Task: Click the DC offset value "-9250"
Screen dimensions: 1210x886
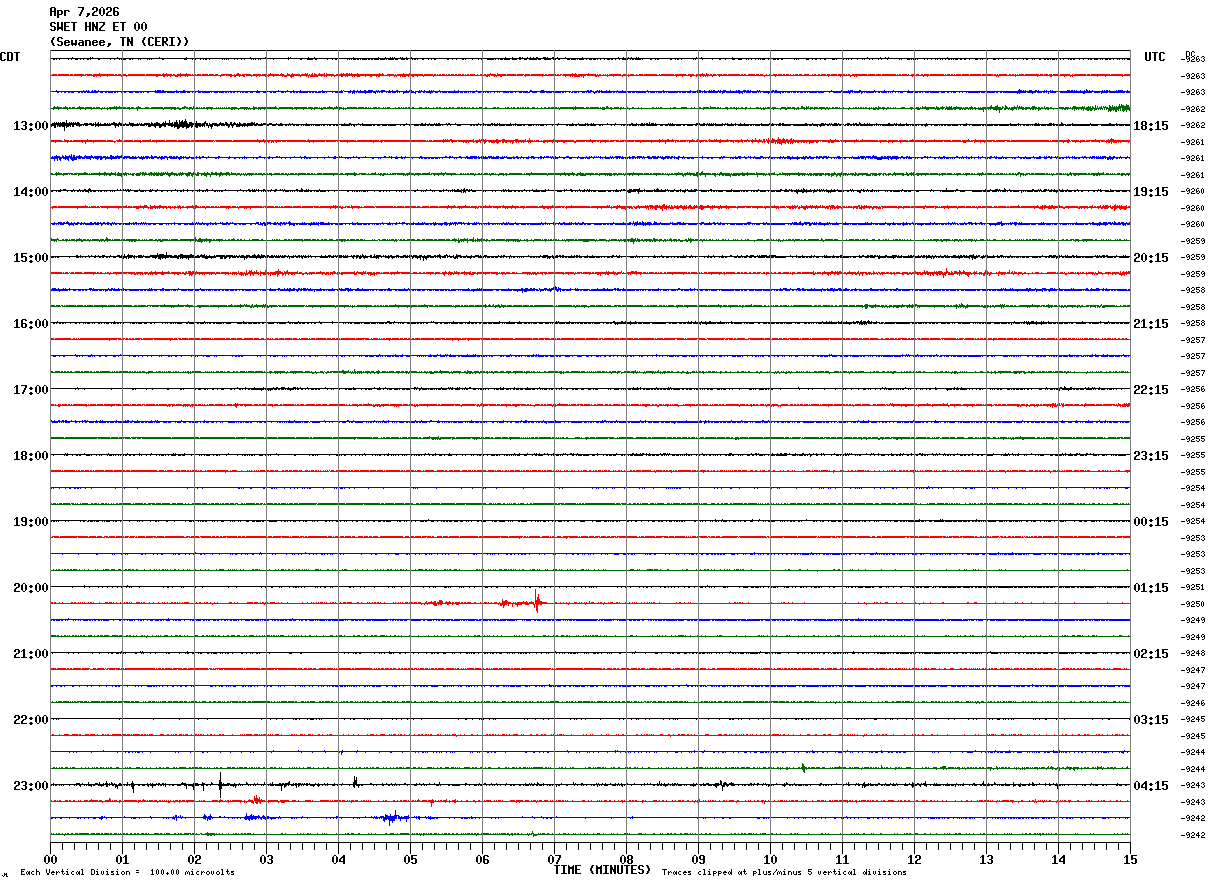Action: pyautogui.click(x=1193, y=604)
